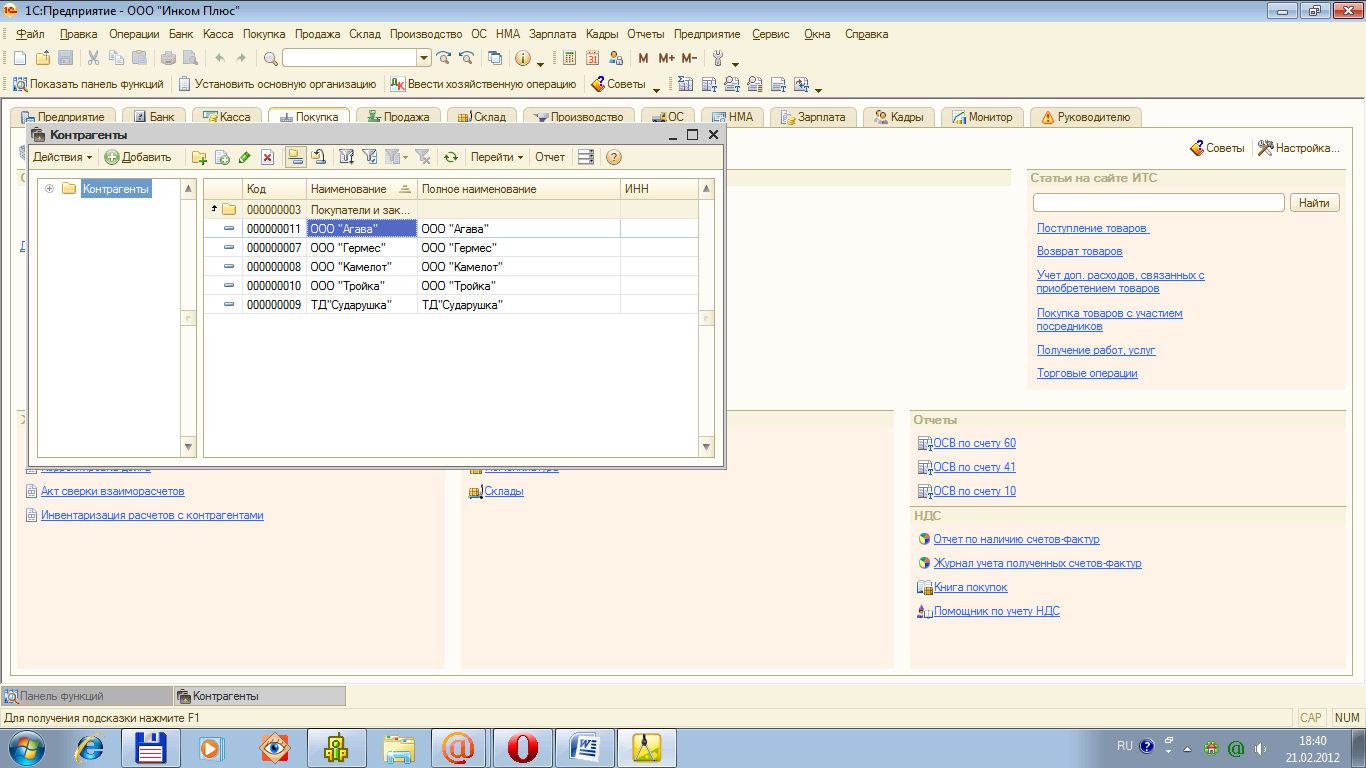This screenshot has height=768, width=1366.
Task: Switch to the Банк tab
Action: [154, 117]
